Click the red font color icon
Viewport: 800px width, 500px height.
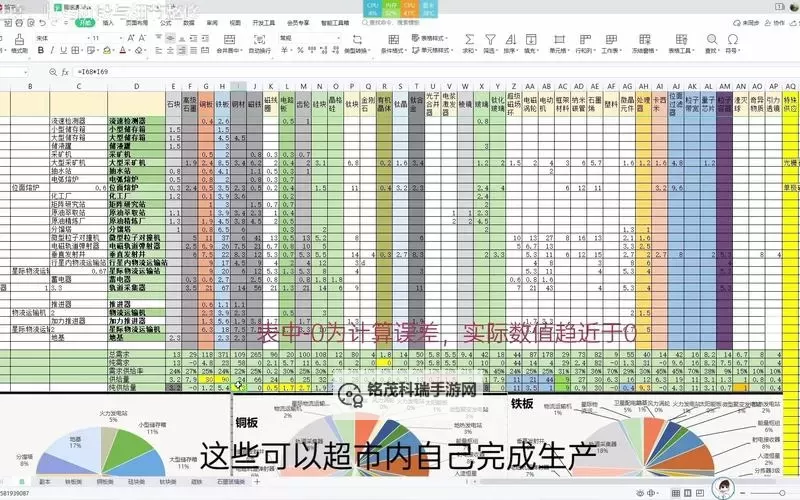tap(122, 51)
